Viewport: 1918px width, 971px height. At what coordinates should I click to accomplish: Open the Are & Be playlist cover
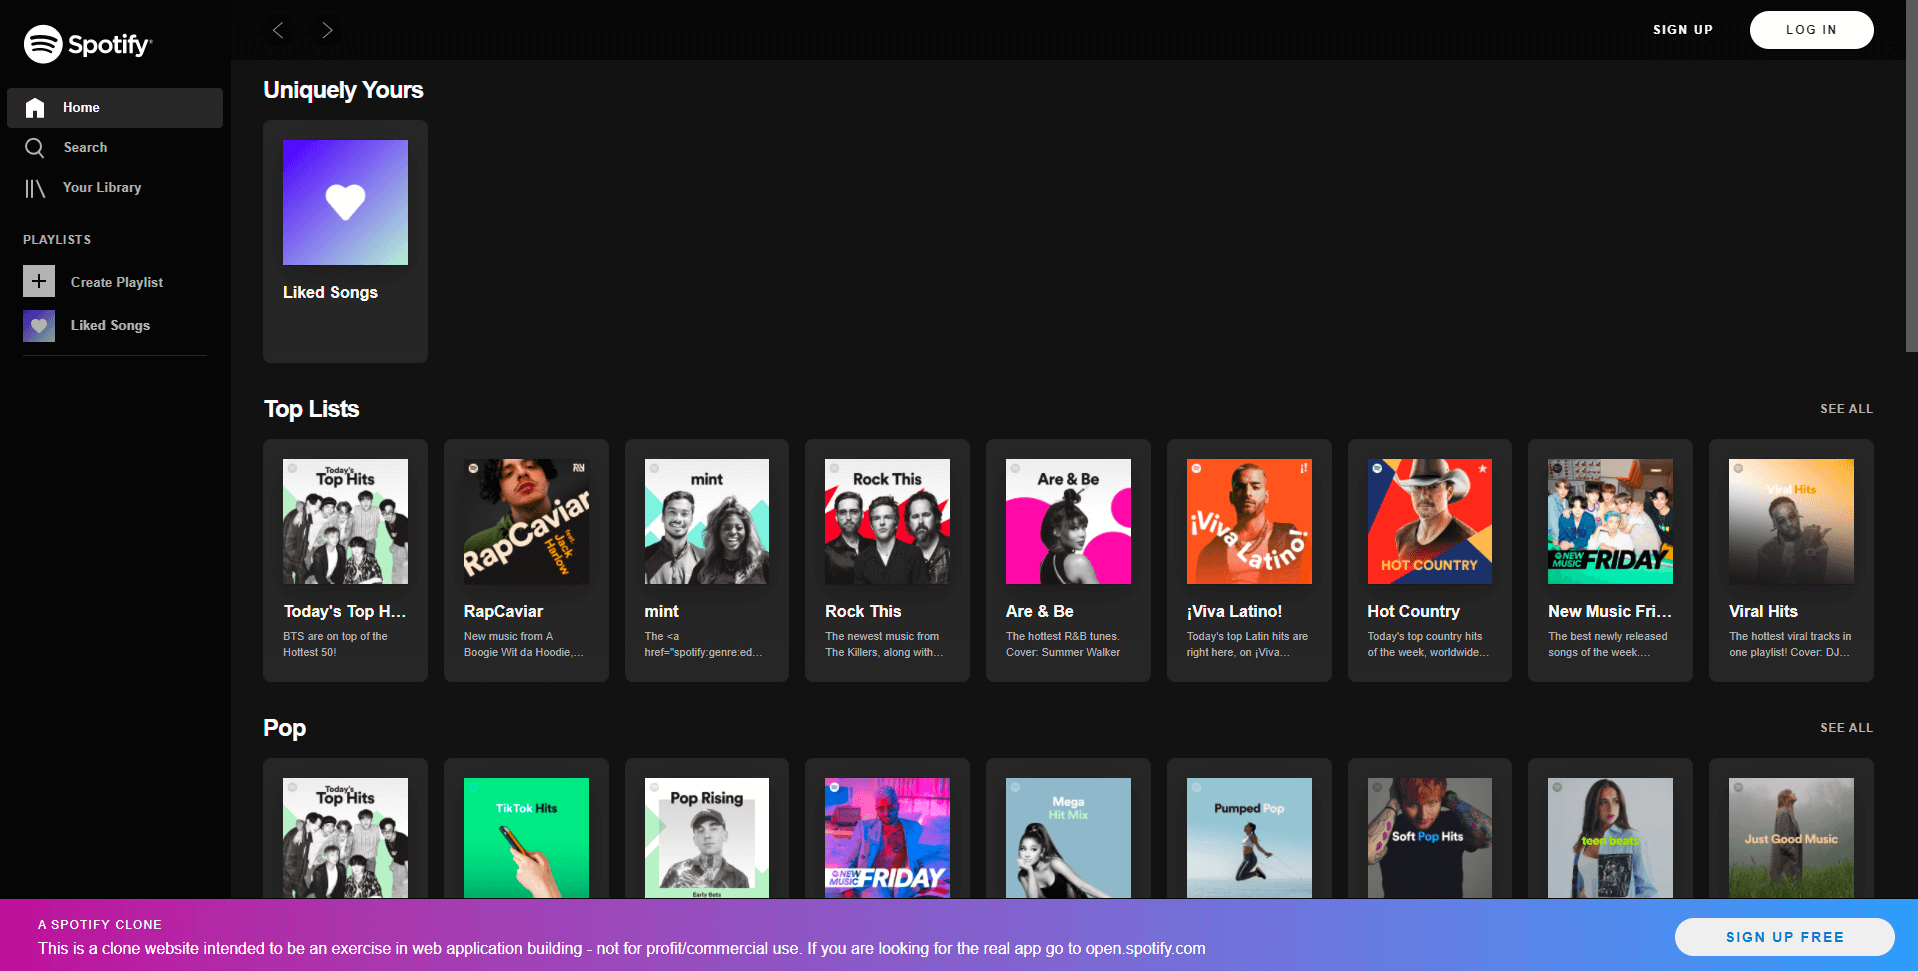(1068, 521)
